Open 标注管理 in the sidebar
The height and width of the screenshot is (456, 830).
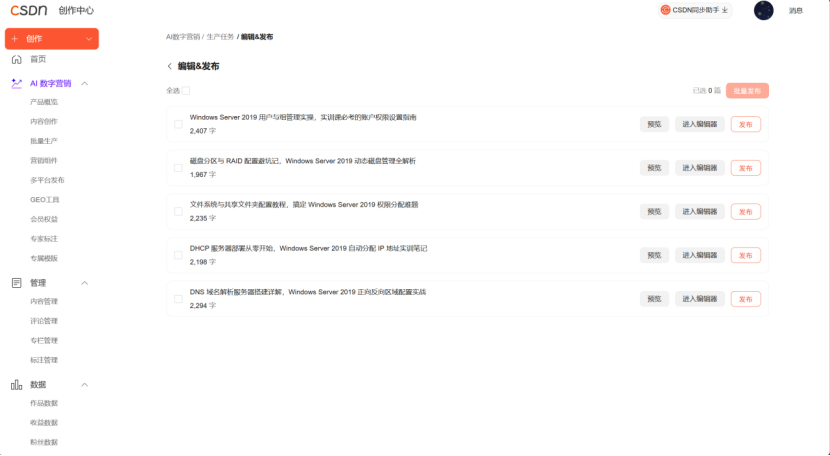[44, 360]
